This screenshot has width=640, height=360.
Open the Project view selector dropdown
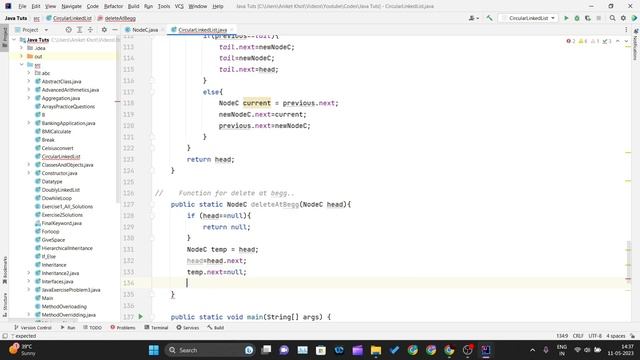pos(31,30)
